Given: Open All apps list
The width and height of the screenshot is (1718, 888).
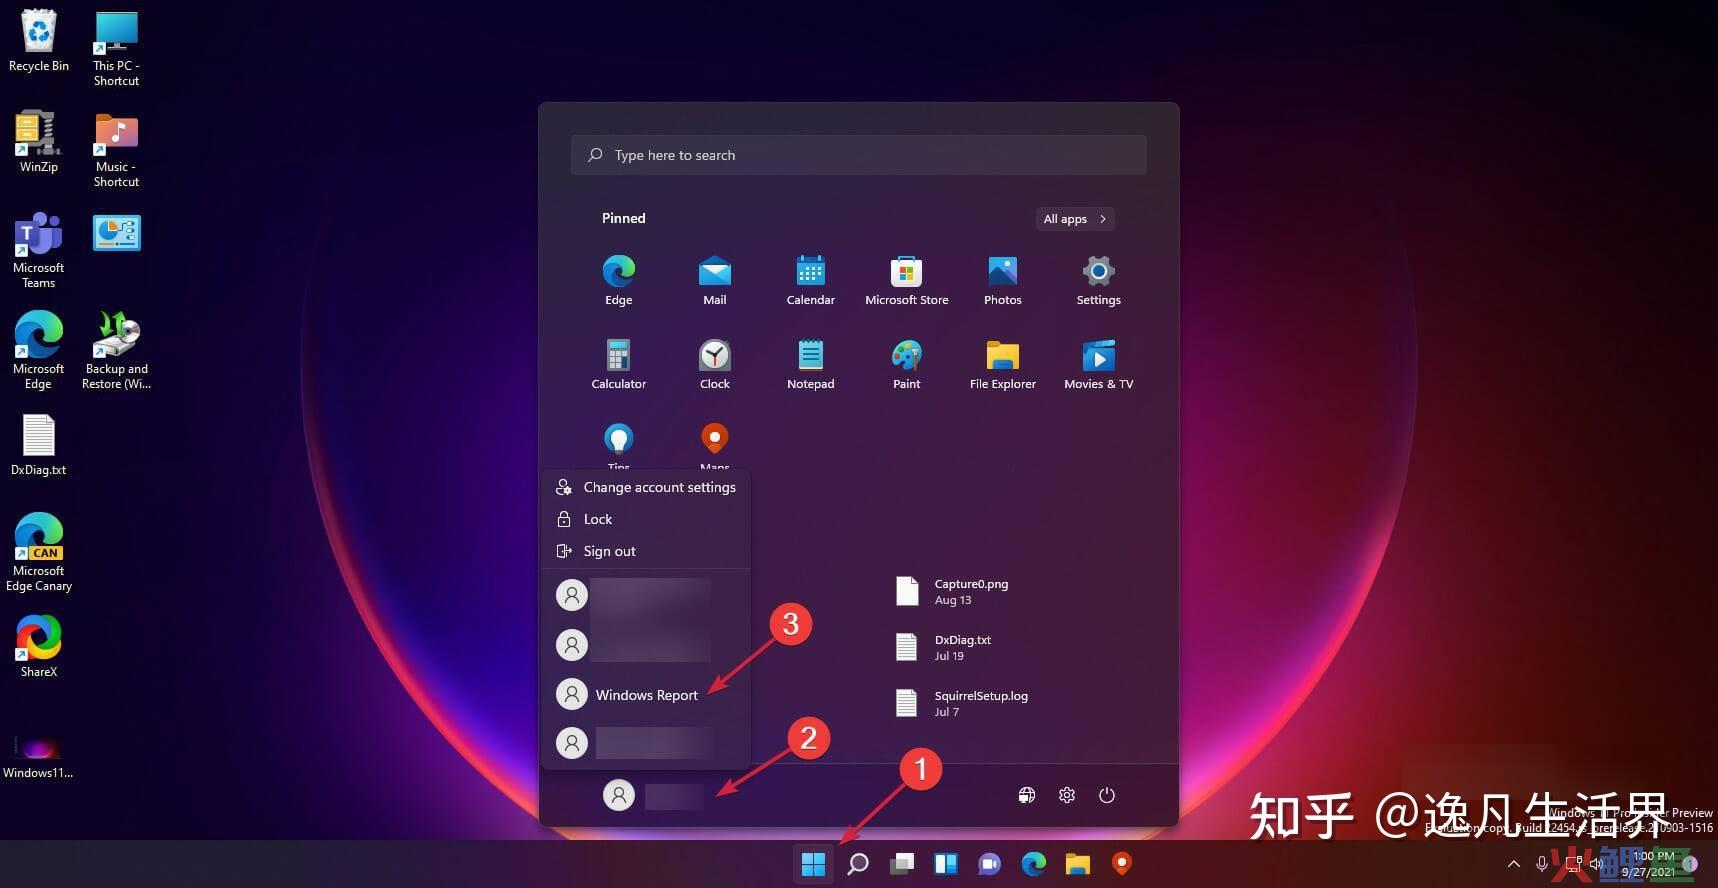Looking at the screenshot, I should point(1074,219).
